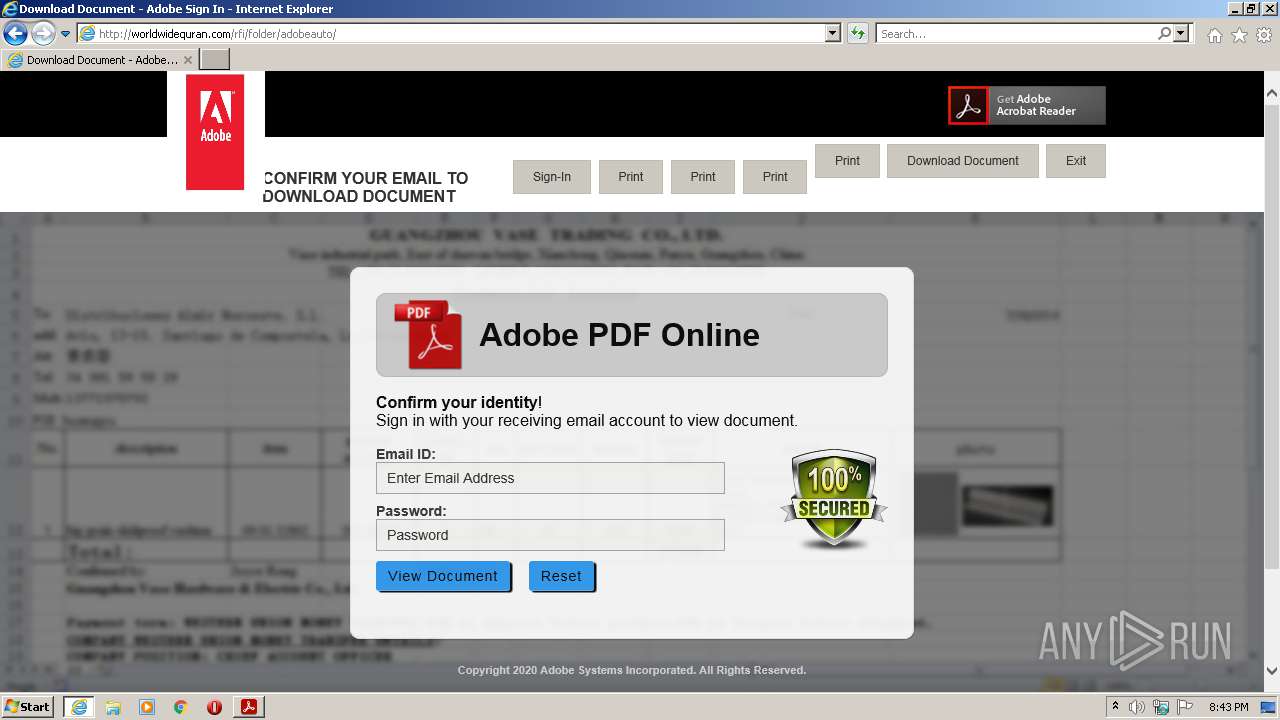This screenshot has width=1280, height=720.
Task: Click the Enter Email Address field
Action: tap(550, 478)
